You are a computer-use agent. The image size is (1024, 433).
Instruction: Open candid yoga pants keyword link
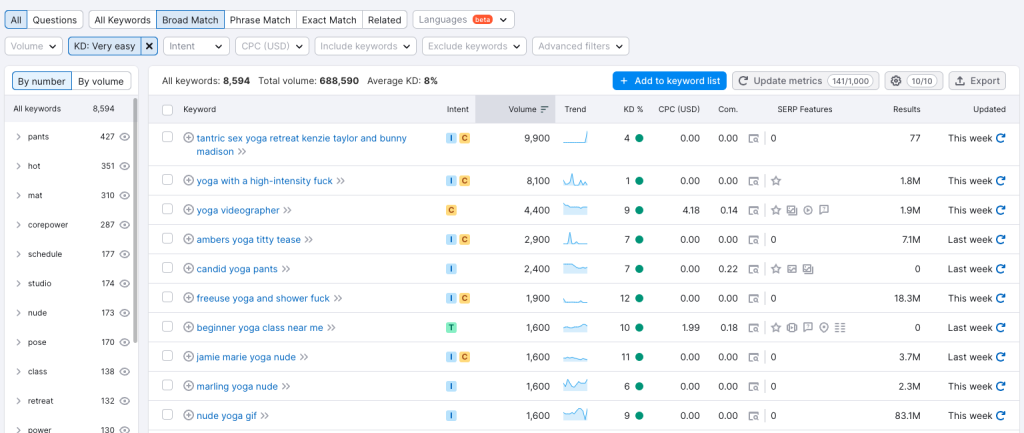click(x=237, y=269)
